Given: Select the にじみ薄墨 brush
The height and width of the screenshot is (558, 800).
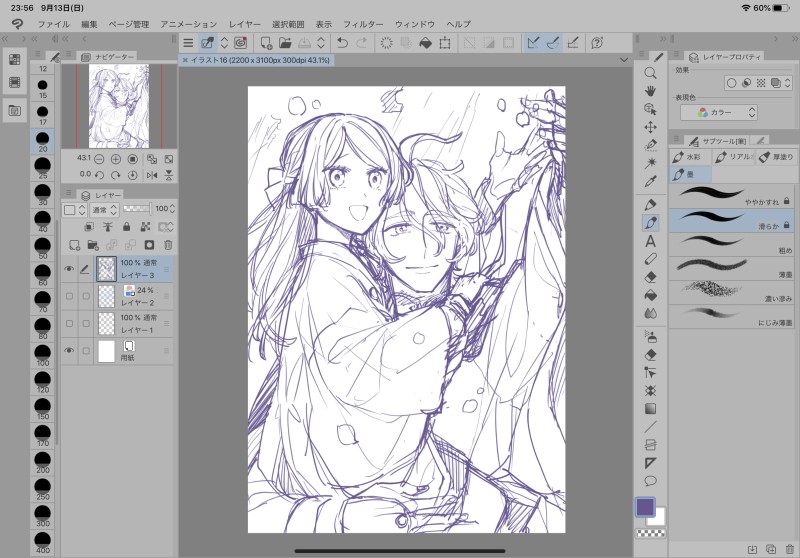Looking at the screenshot, I should [x=733, y=316].
